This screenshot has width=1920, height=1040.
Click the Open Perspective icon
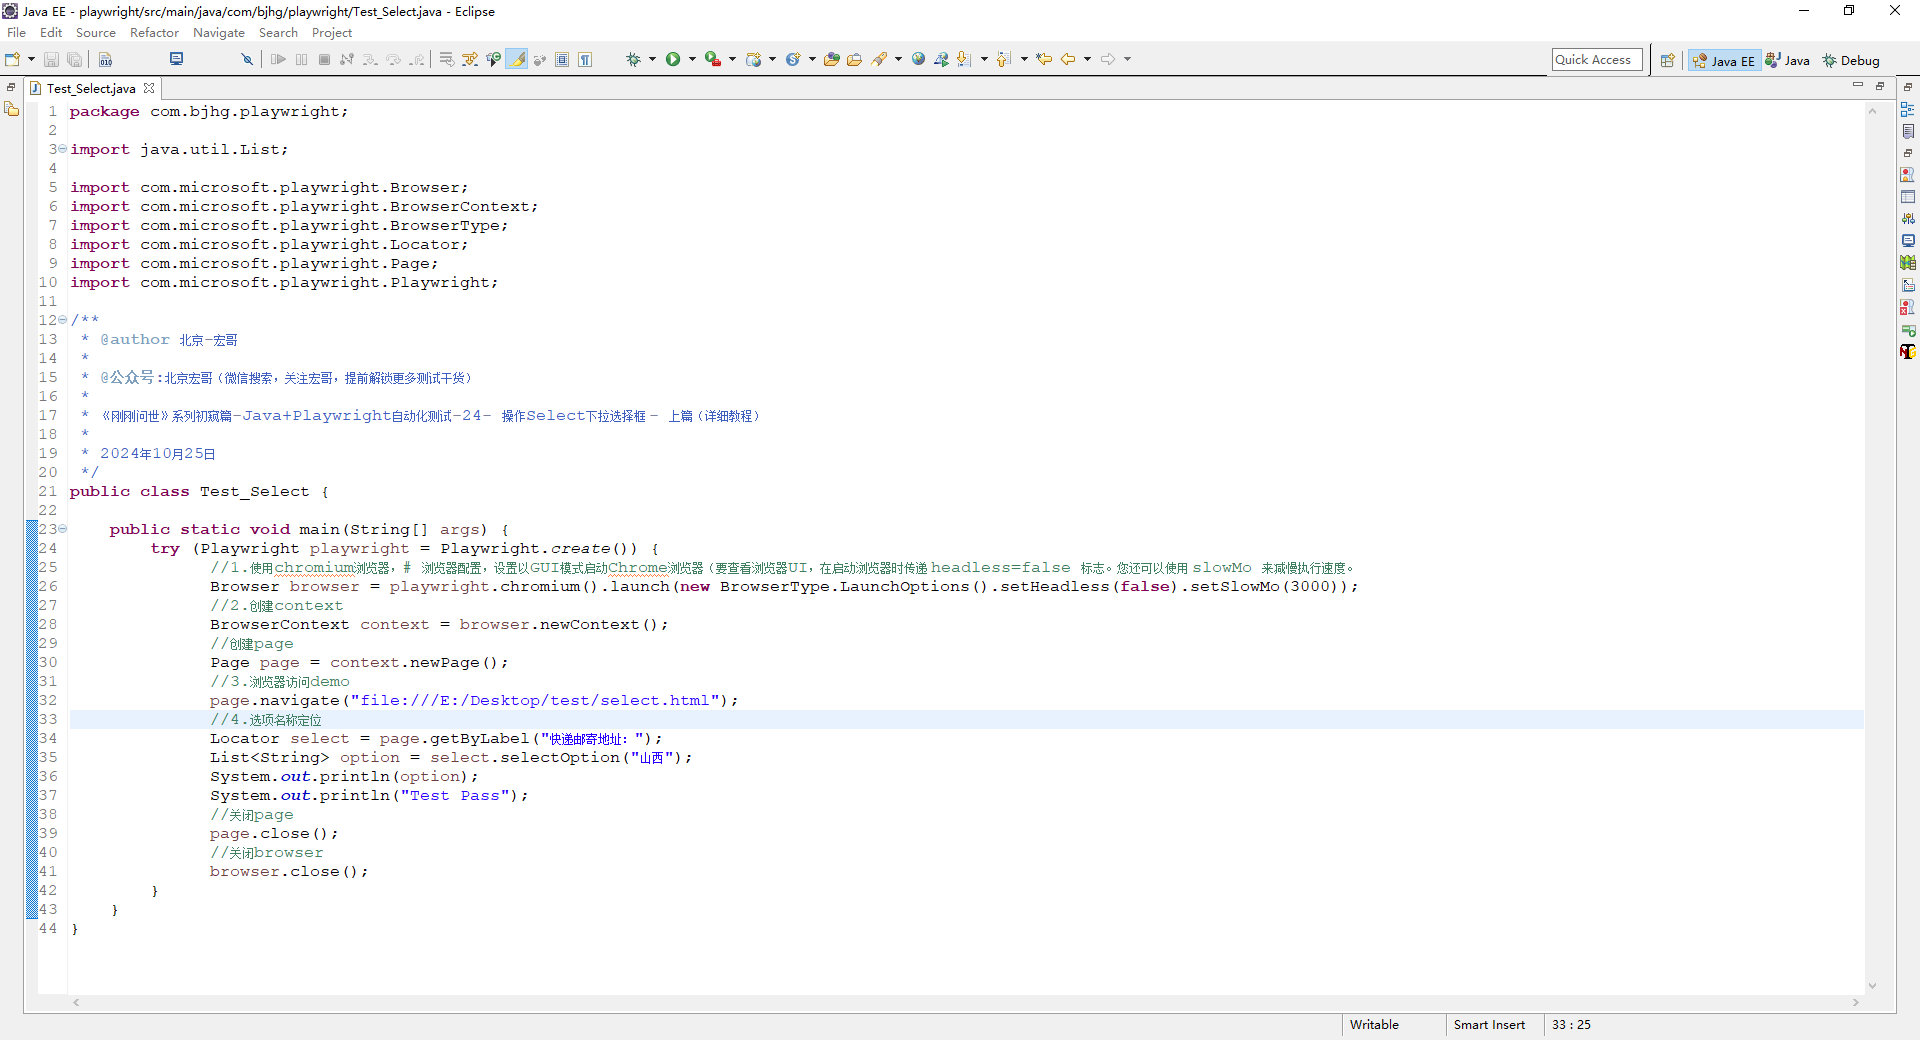(1667, 61)
